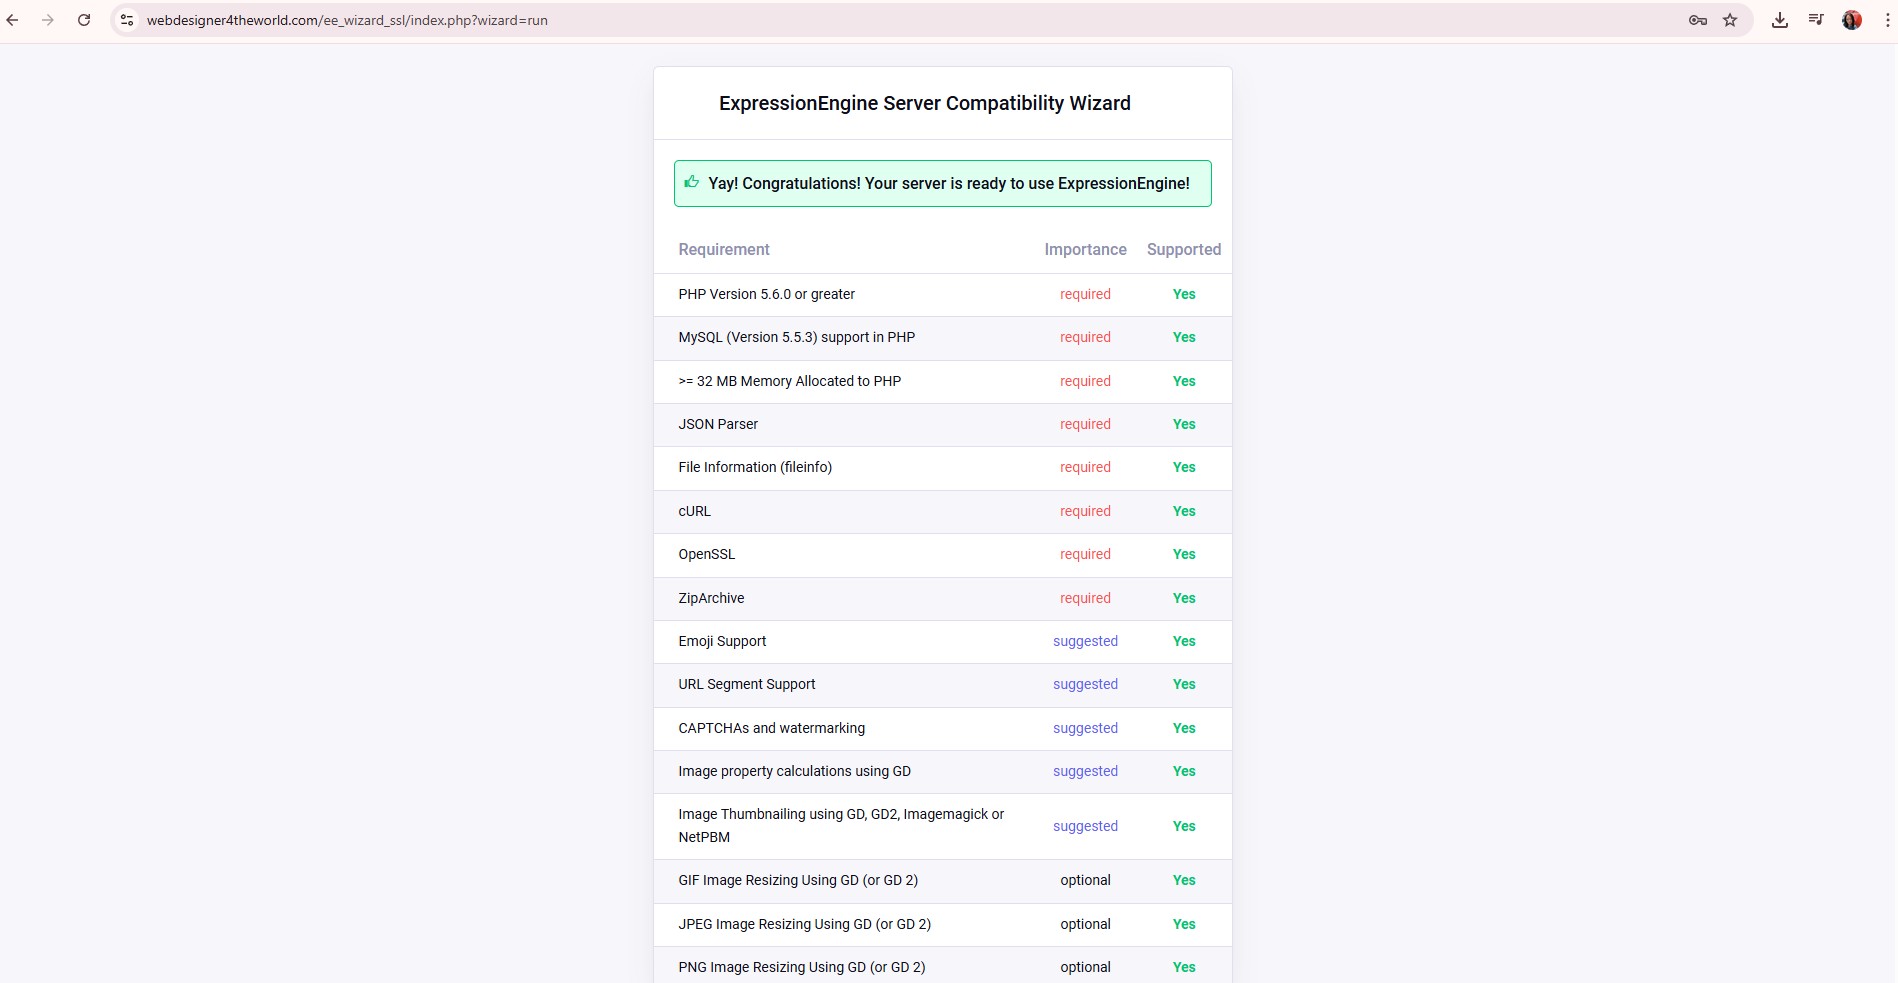Click the ExpressionEngine Server Compatibility Wizard heading

pyautogui.click(x=925, y=103)
